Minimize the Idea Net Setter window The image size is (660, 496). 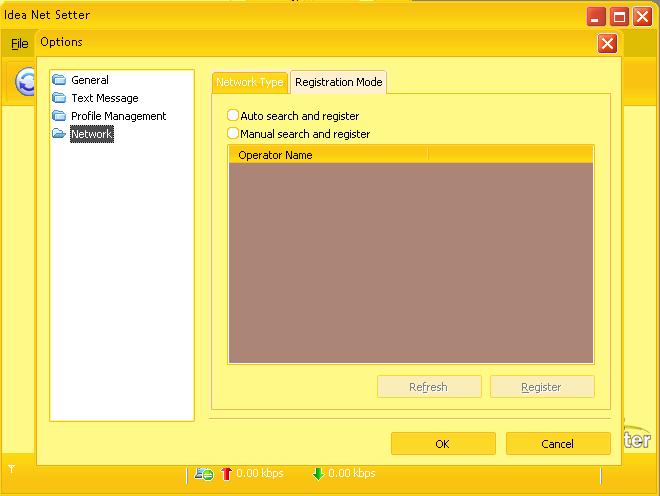(x=596, y=17)
